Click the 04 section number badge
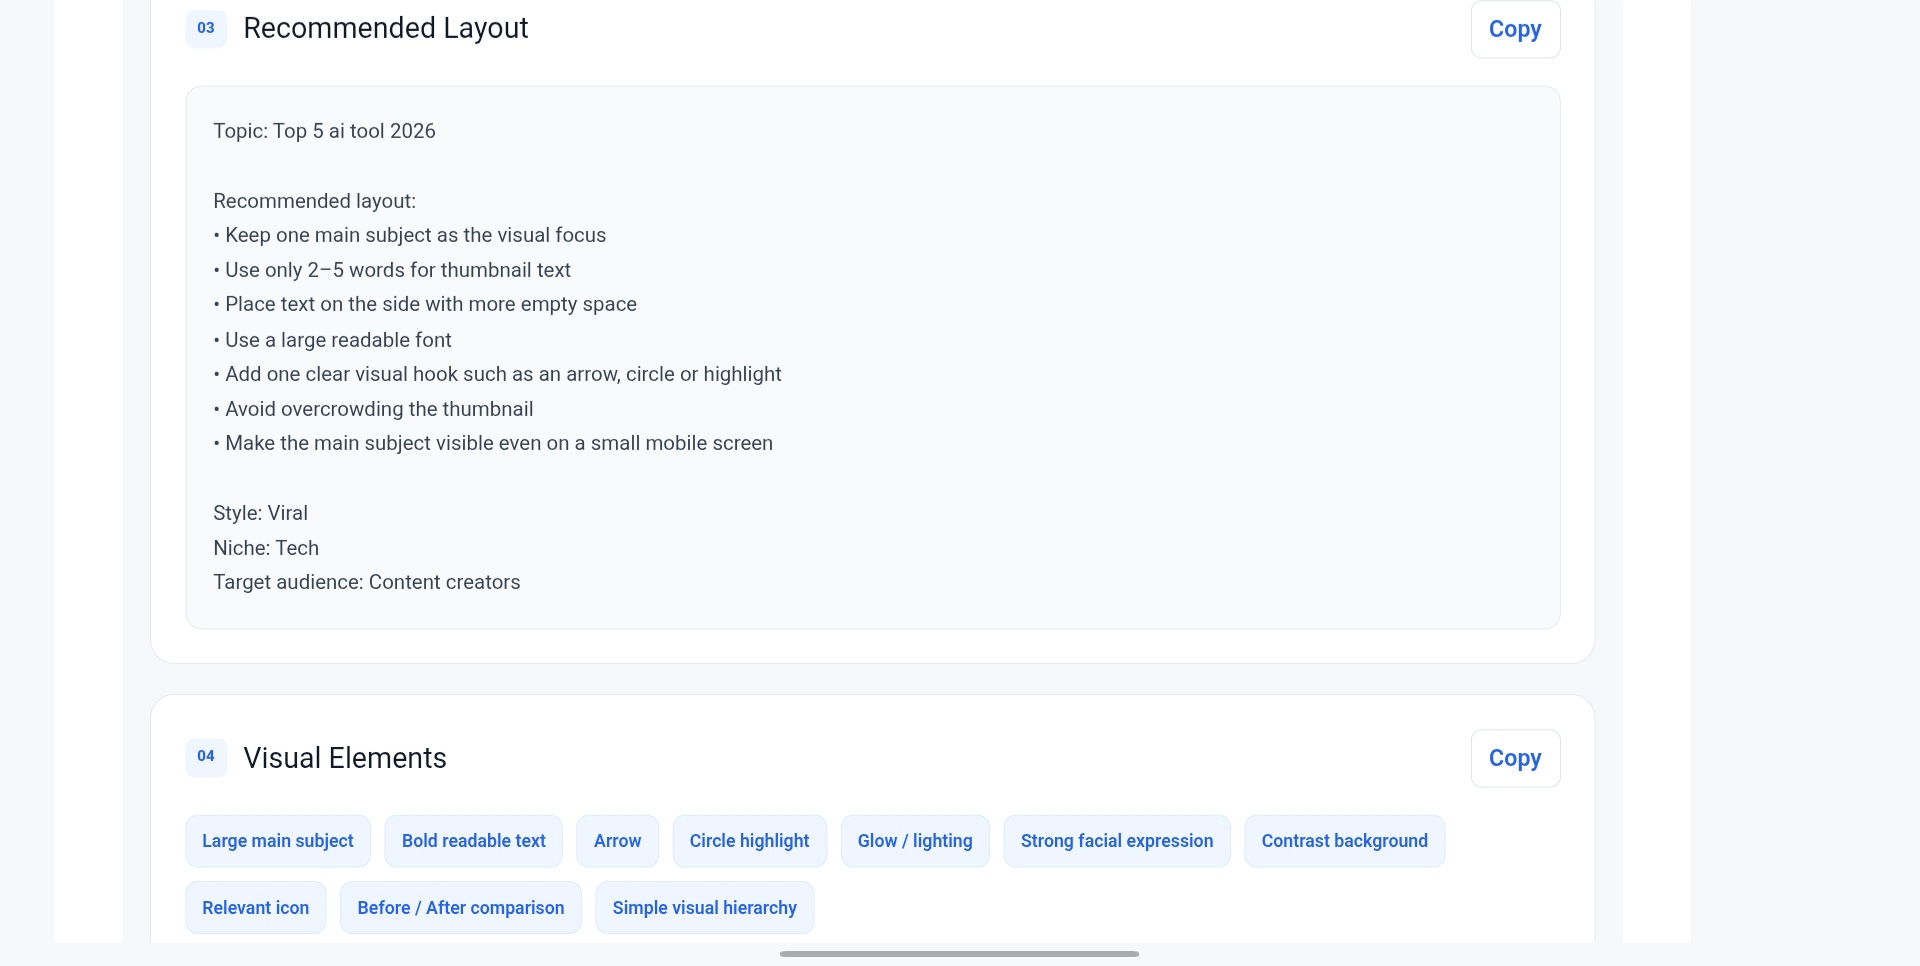This screenshot has width=1920, height=966. point(206,757)
